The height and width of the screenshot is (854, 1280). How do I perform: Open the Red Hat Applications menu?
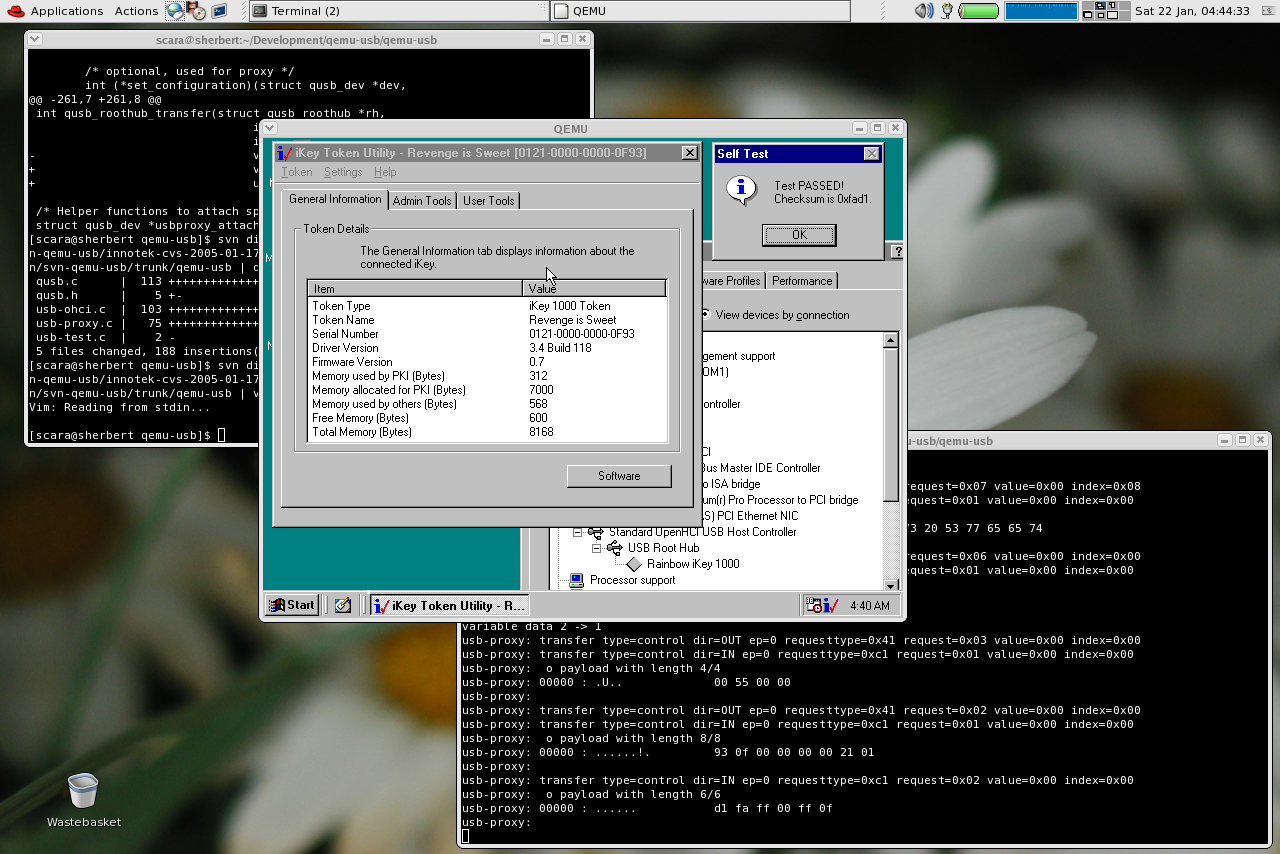(x=55, y=11)
